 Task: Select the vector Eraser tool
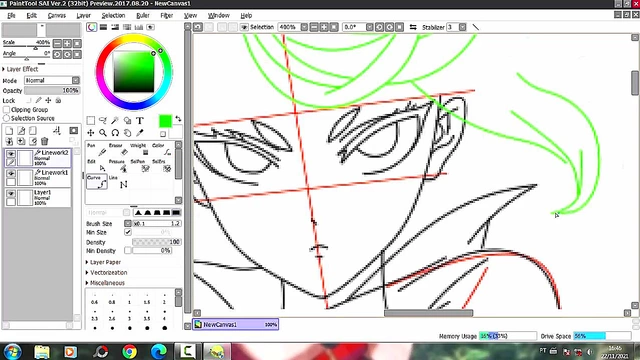[x=118, y=150]
